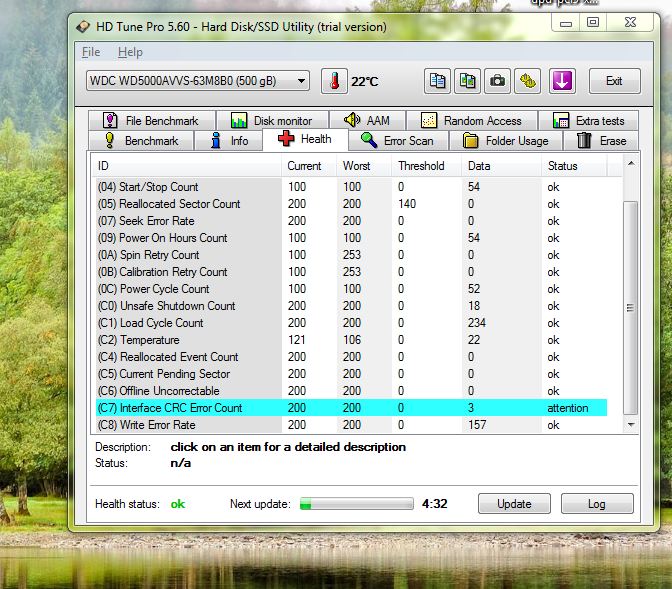Screen dimensions: 672x589
Task: Click the scroll up arrow of health list
Action: tap(631, 164)
